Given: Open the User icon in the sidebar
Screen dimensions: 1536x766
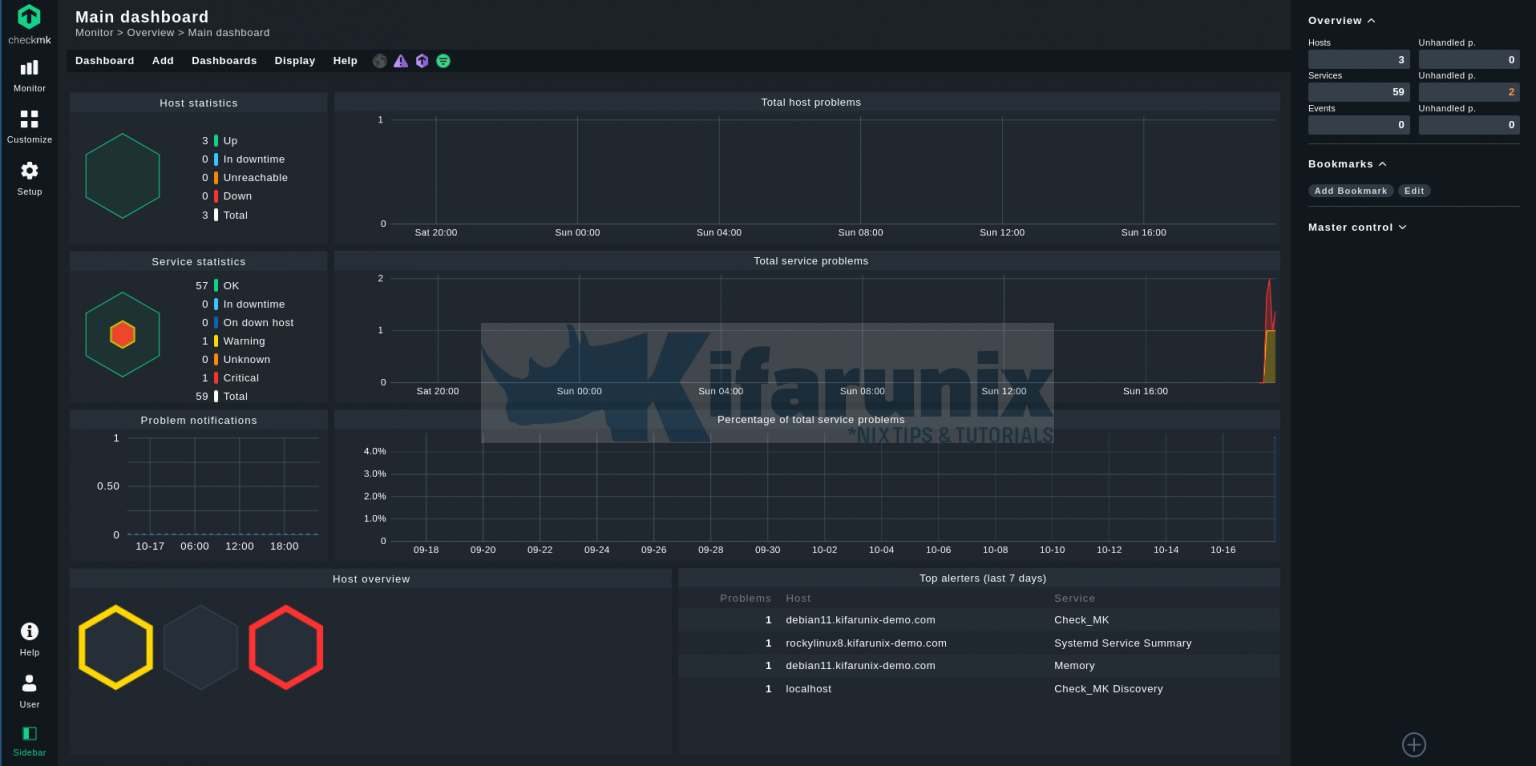Looking at the screenshot, I should point(29,685).
